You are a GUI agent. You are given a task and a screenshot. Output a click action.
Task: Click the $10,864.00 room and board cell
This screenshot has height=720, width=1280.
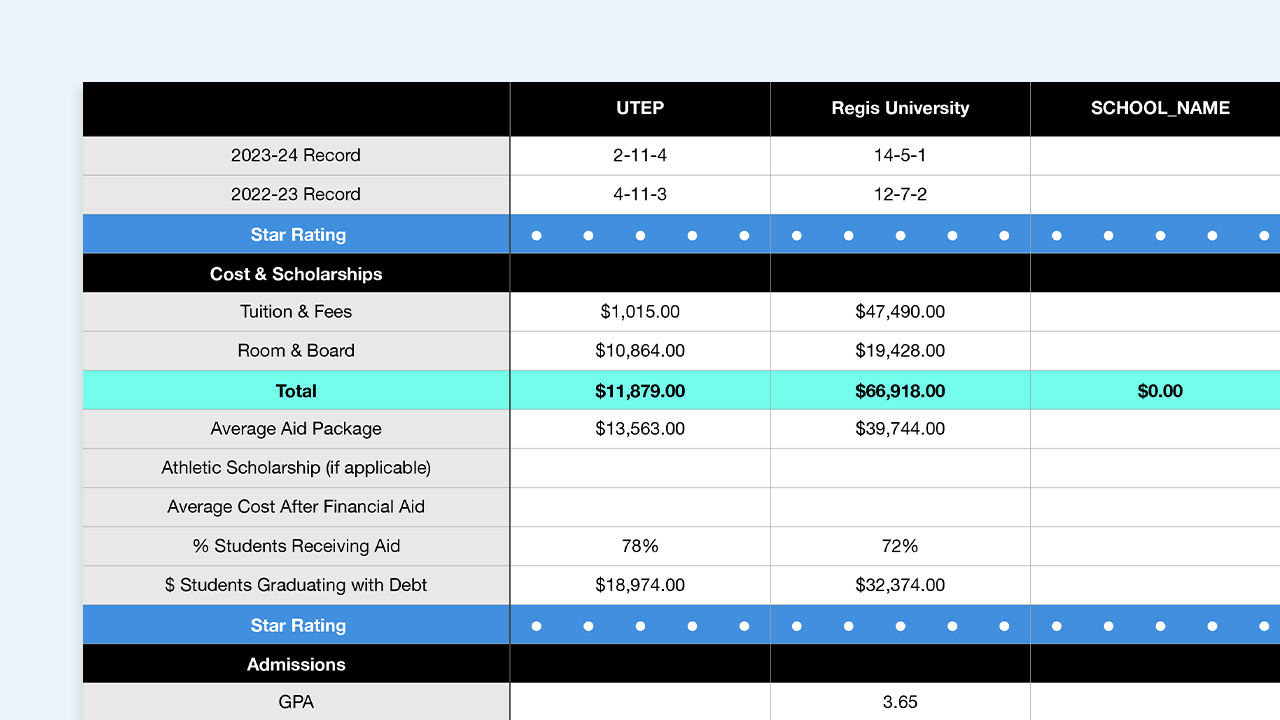[640, 350]
